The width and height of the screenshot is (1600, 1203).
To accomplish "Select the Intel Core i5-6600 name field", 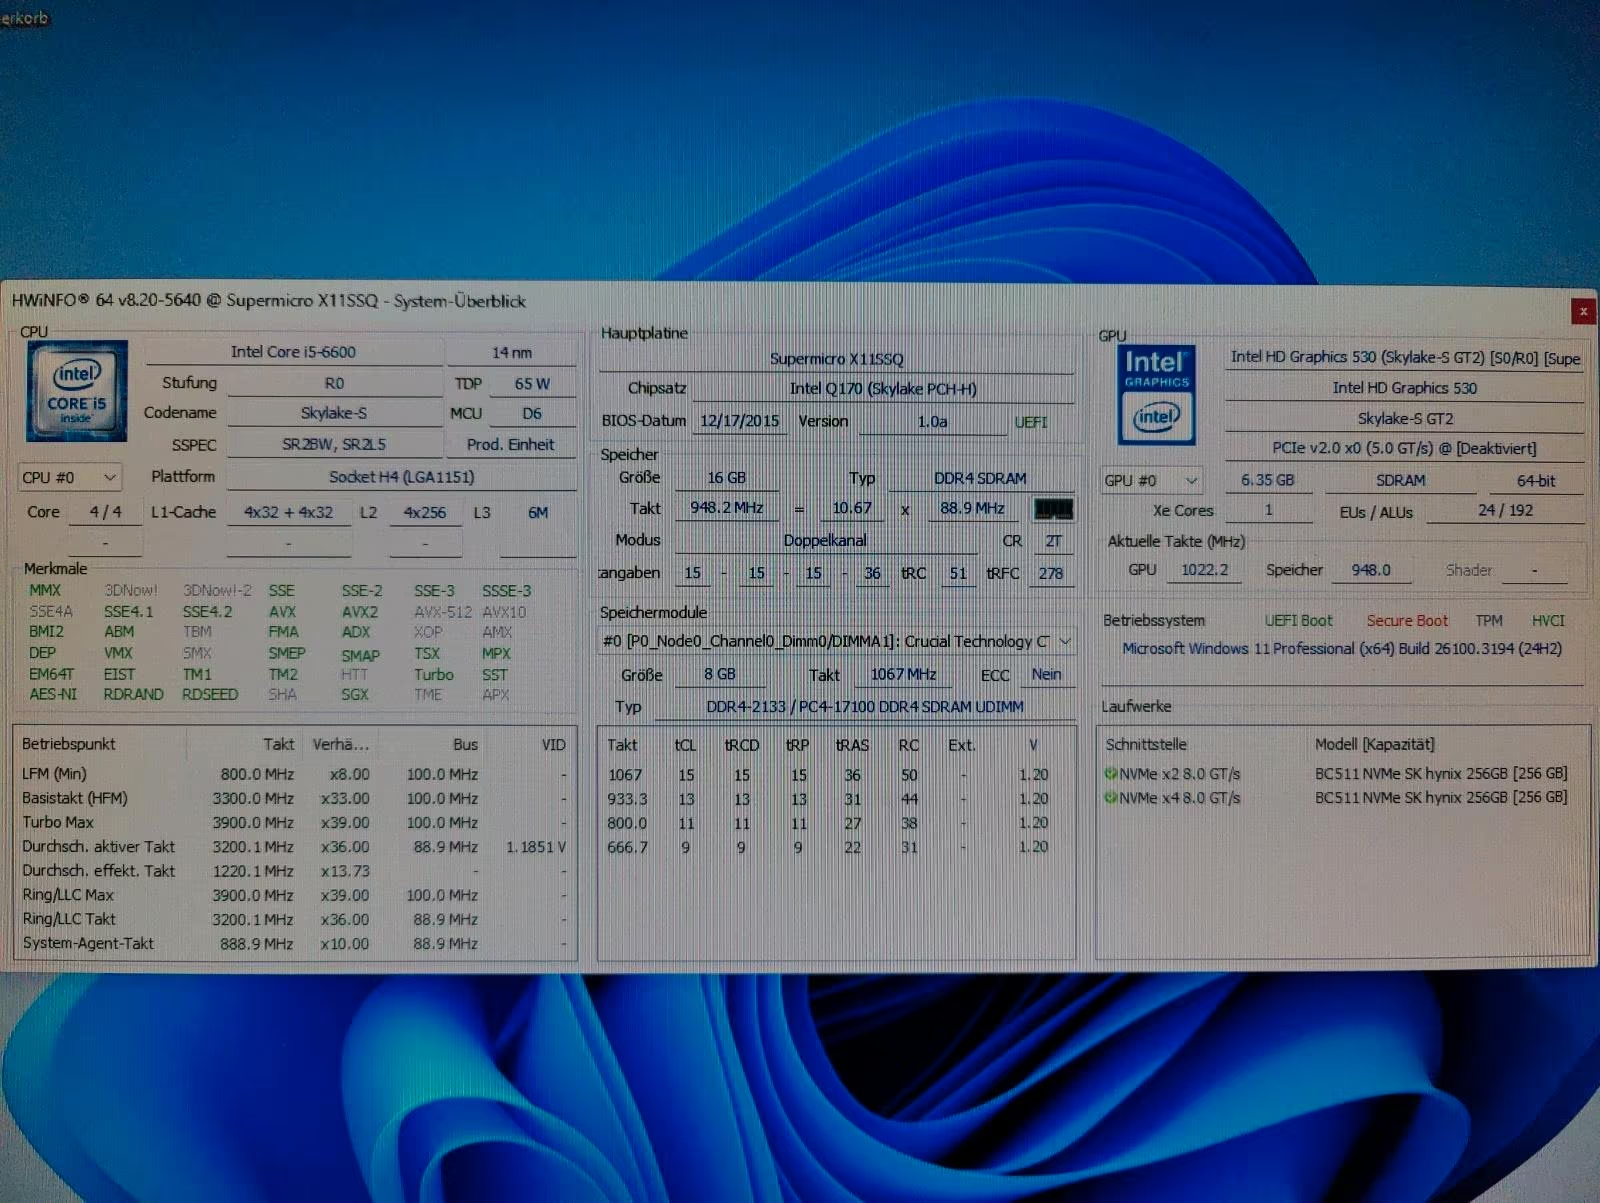I will click(x=293, y=352).
